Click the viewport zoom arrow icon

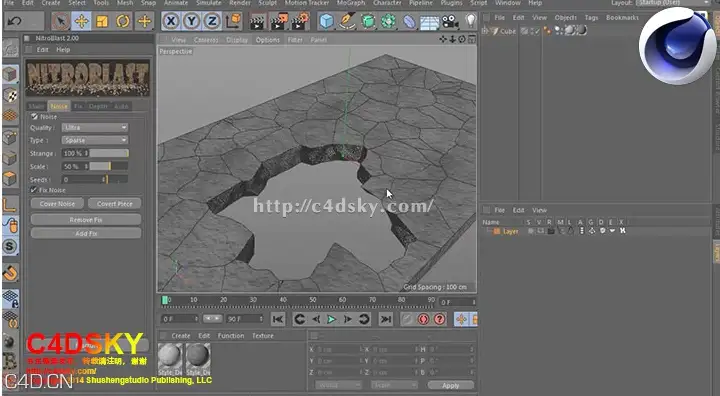[452, 40]
